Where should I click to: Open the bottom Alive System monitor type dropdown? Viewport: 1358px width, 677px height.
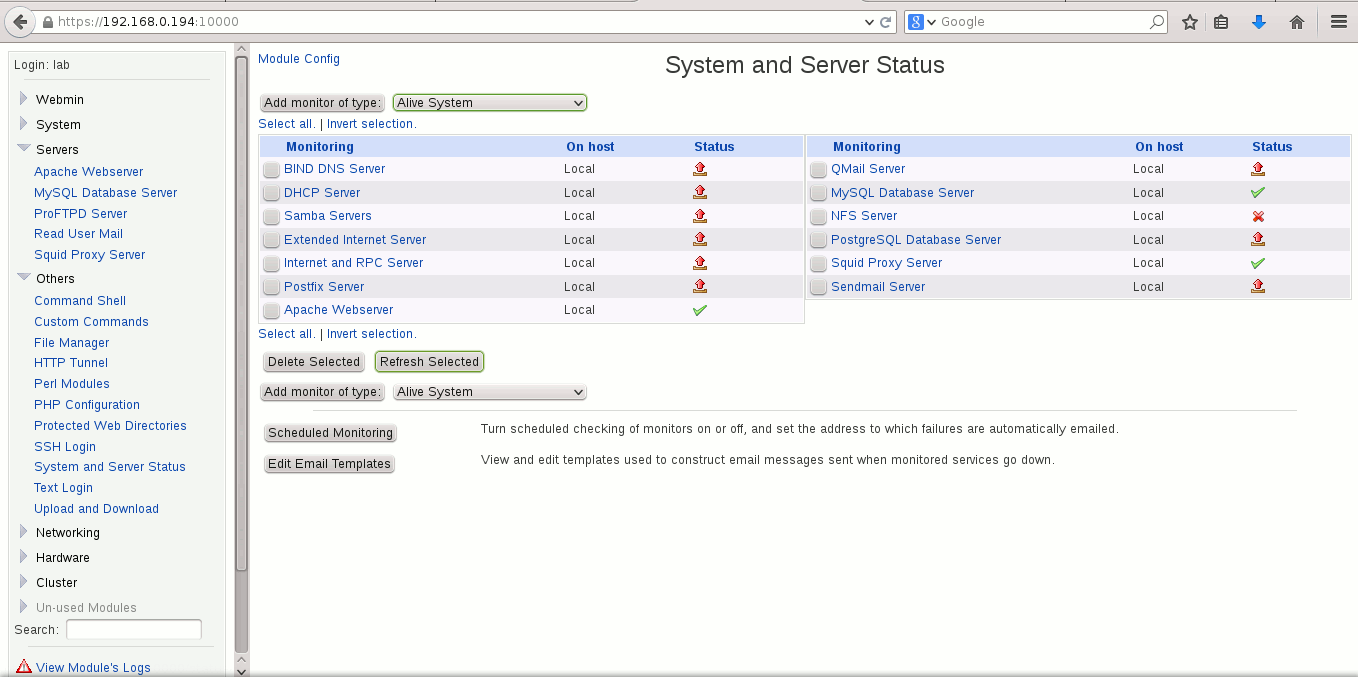pos(490,392)
